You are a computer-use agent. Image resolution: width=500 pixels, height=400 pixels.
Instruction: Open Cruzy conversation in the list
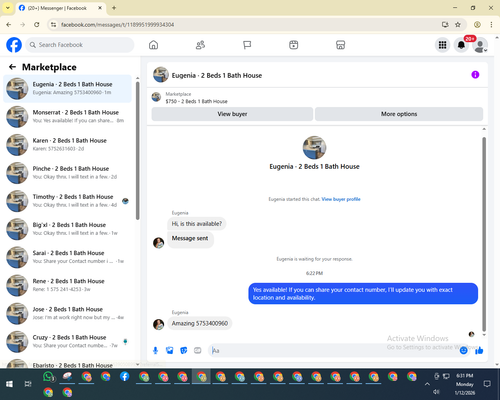67,342
